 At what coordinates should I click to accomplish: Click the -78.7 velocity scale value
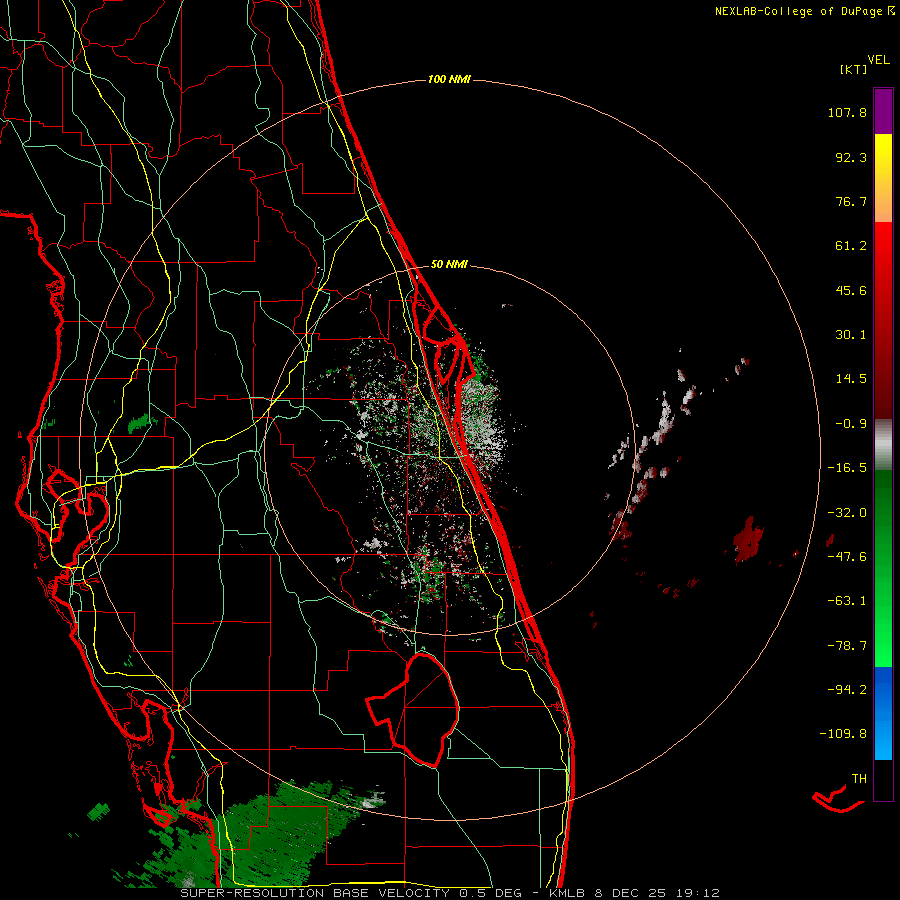847,646
